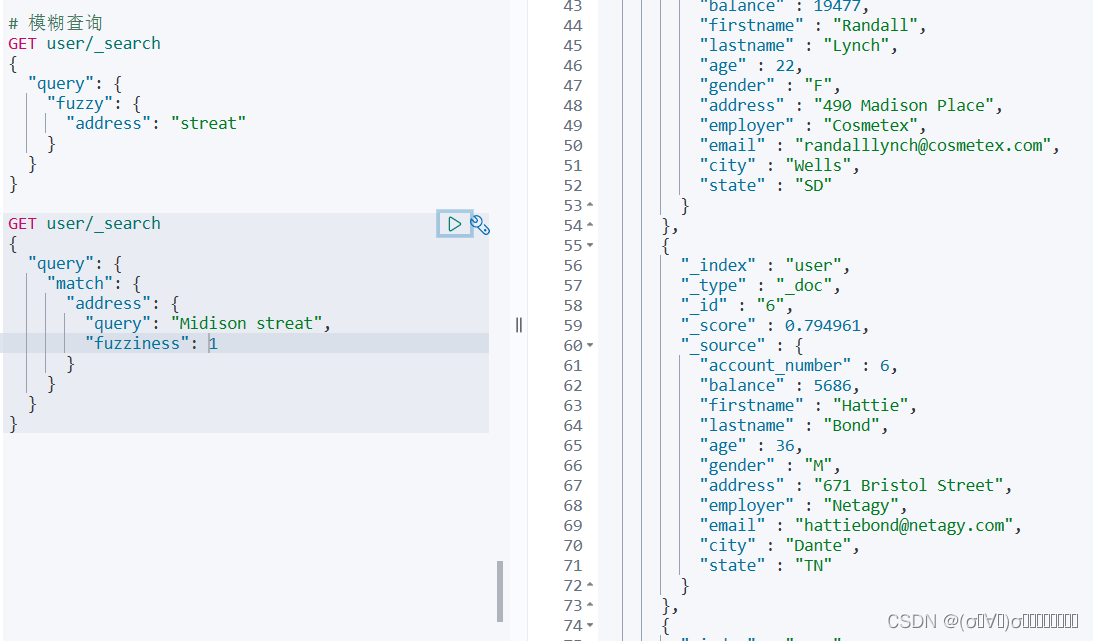
Task: Click the editor vertical scrollbar thumb
Action: 500,591
